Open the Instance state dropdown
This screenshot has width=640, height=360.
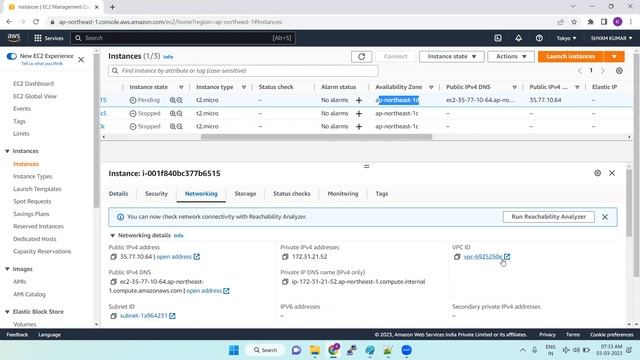[451, 56]
